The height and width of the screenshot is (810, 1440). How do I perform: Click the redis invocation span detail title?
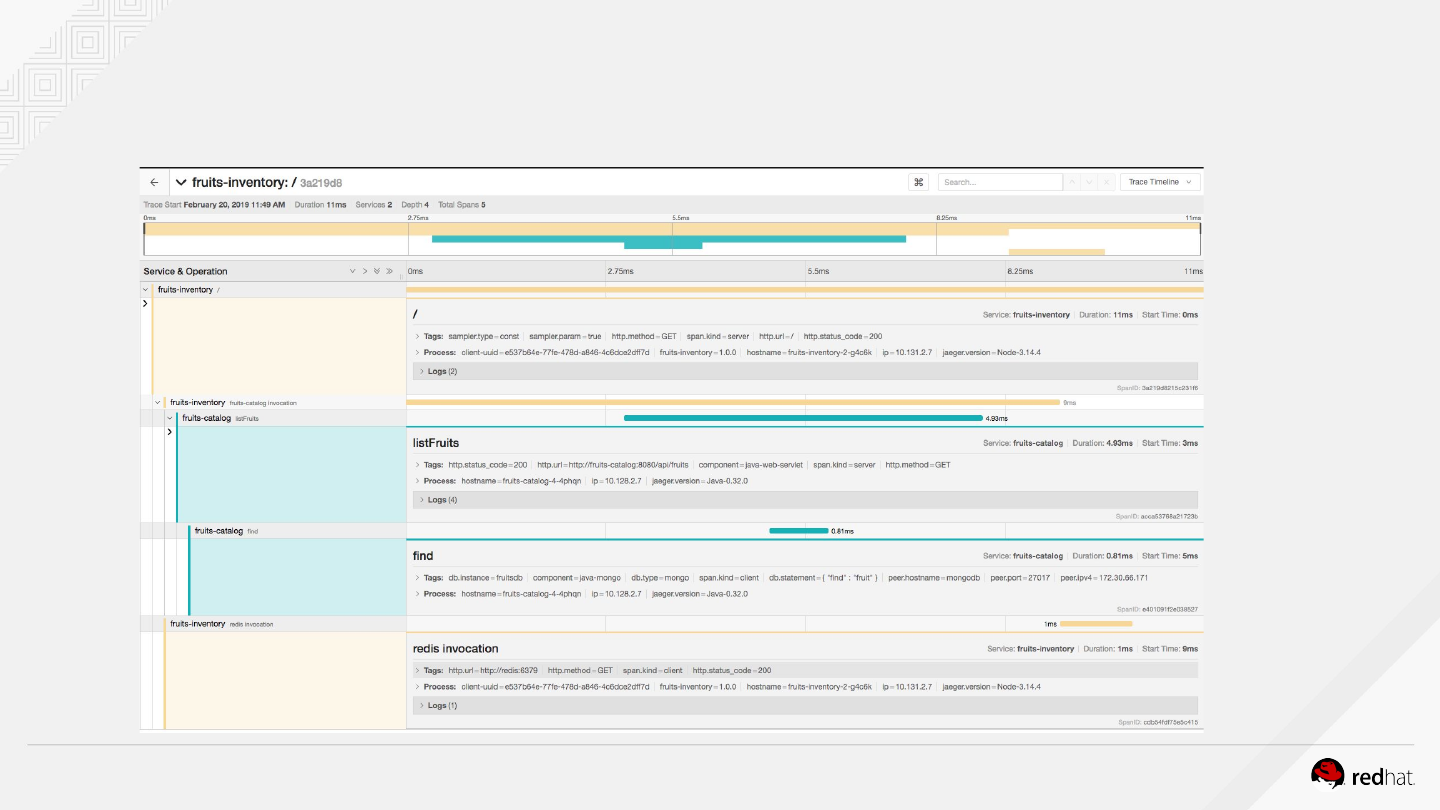click(x=455, y=649)
